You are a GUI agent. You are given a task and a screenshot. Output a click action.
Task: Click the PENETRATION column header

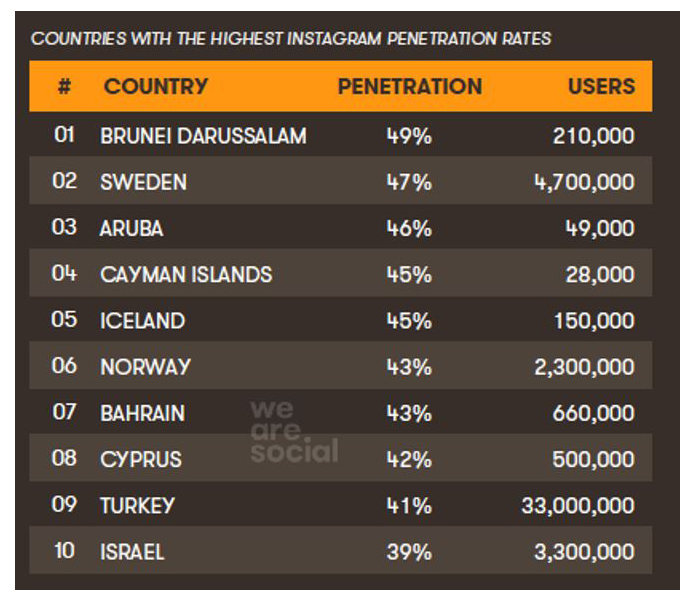[410, 86]
